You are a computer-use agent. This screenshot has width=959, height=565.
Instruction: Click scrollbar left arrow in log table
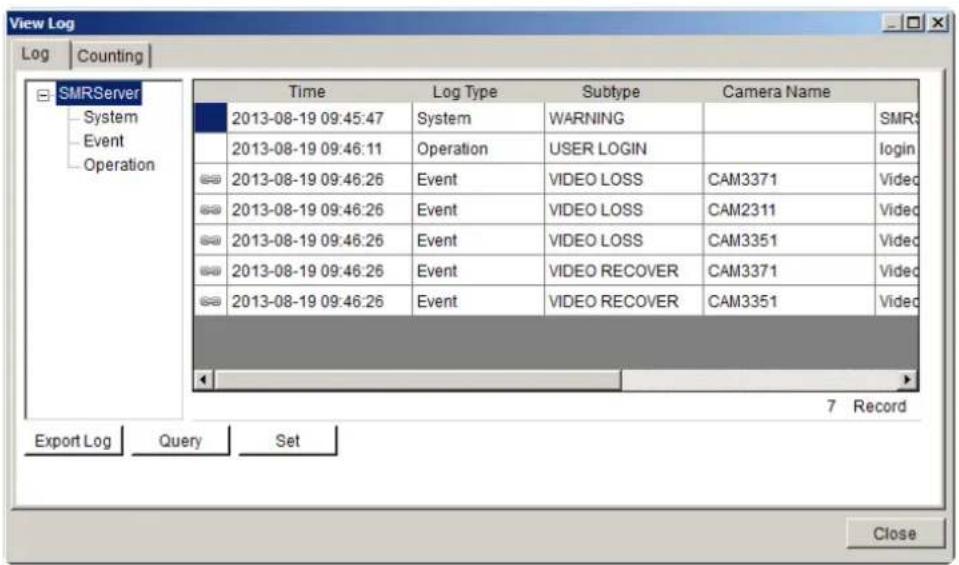coord(203,380)
